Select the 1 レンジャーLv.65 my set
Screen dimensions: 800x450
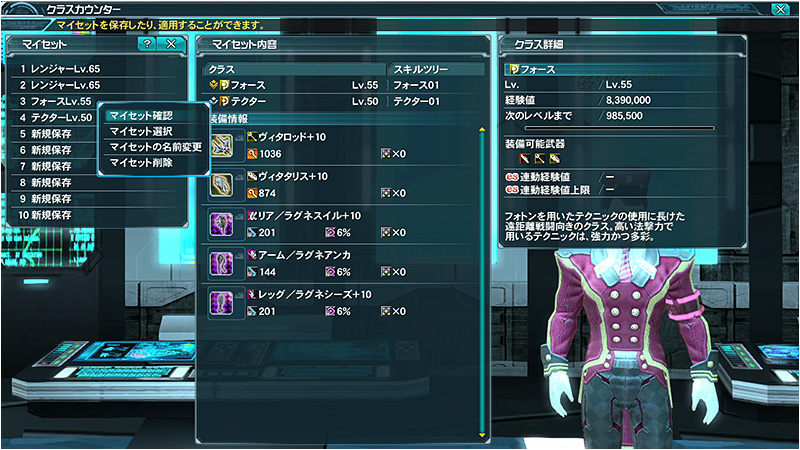click(97, 68)
